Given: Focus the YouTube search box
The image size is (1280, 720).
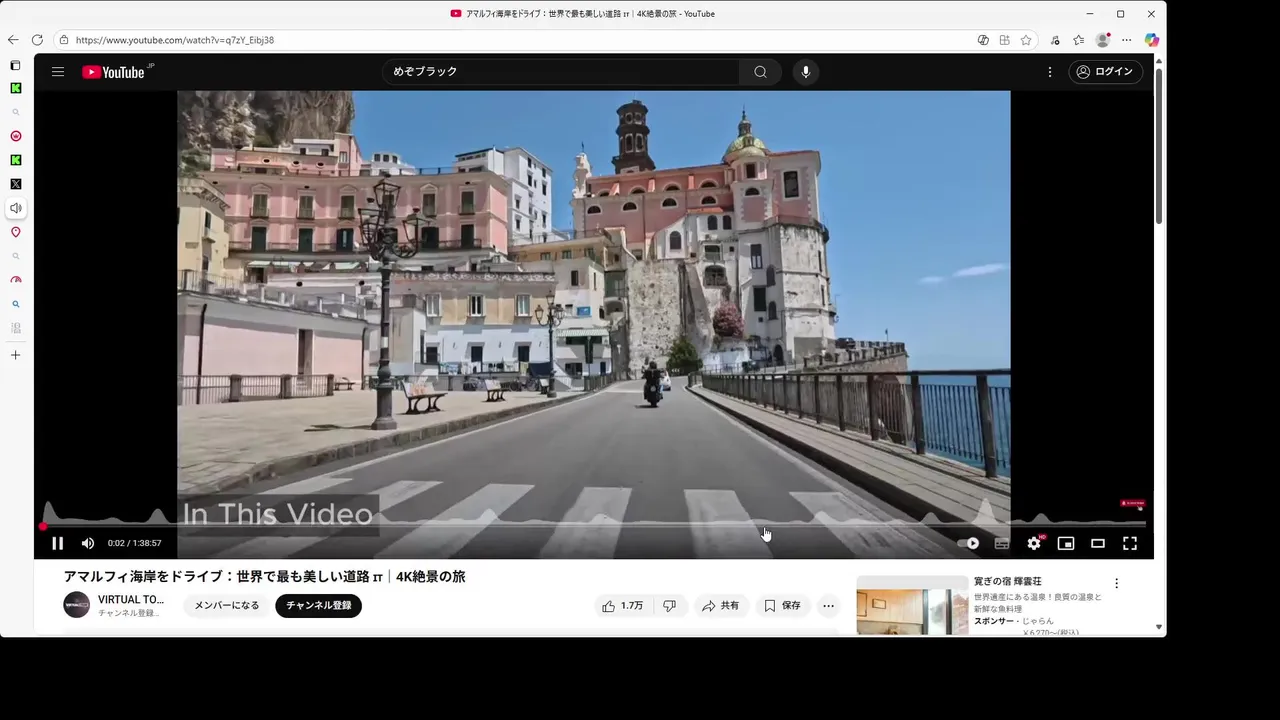Looking at the screenshot, I should point(560,72).
